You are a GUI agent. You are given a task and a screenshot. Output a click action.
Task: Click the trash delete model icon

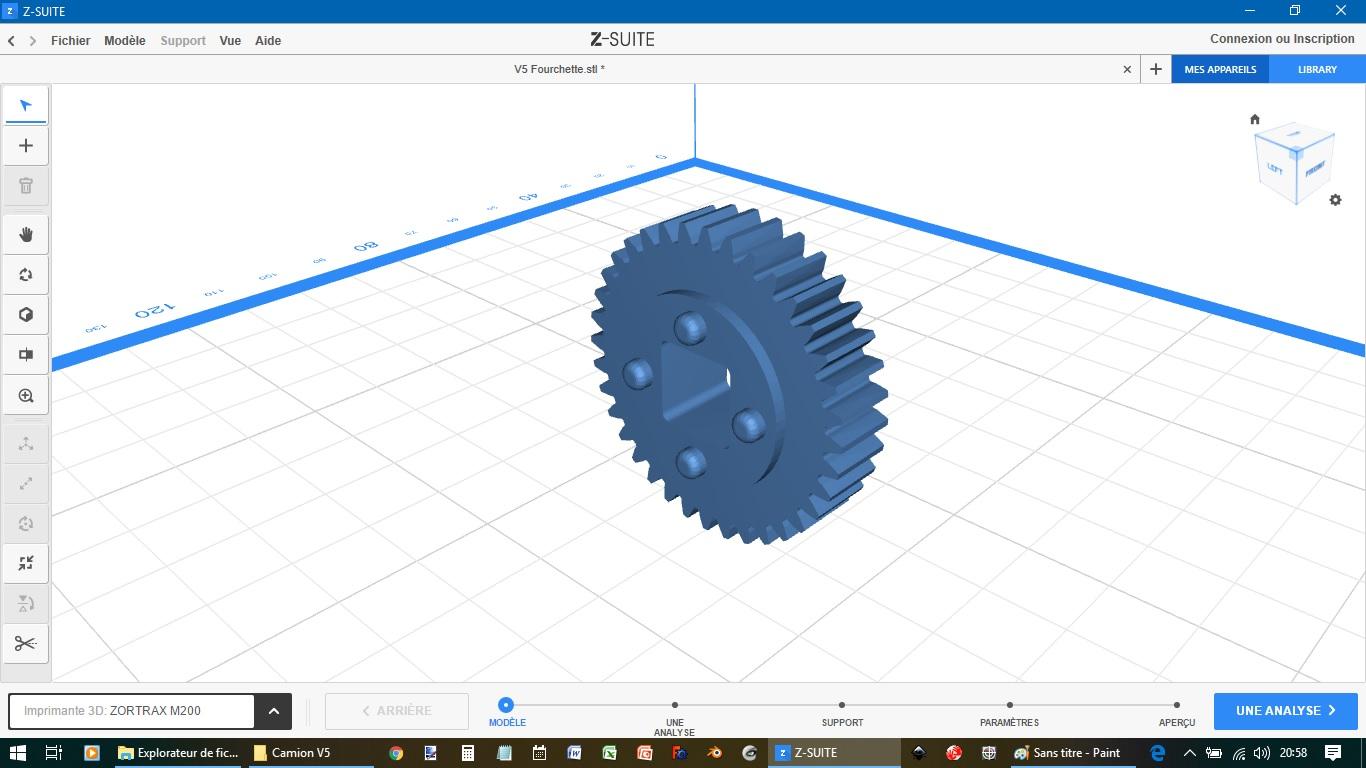pos(26,186)
